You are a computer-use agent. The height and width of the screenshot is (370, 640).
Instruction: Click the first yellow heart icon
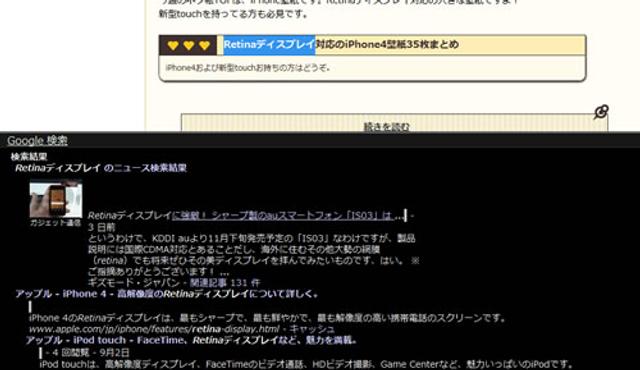(x=173, y=45)
